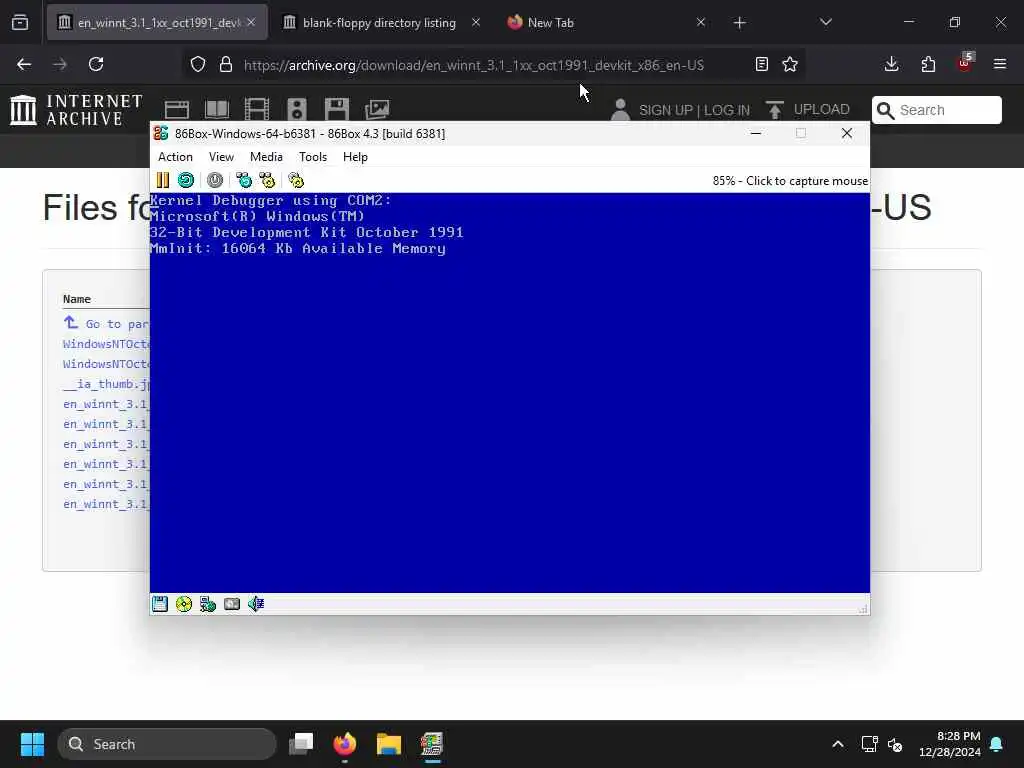This screenshot has width=1024, height=768.
Task: Click the Internet Archive Web icon
Action: coord(176,109)
